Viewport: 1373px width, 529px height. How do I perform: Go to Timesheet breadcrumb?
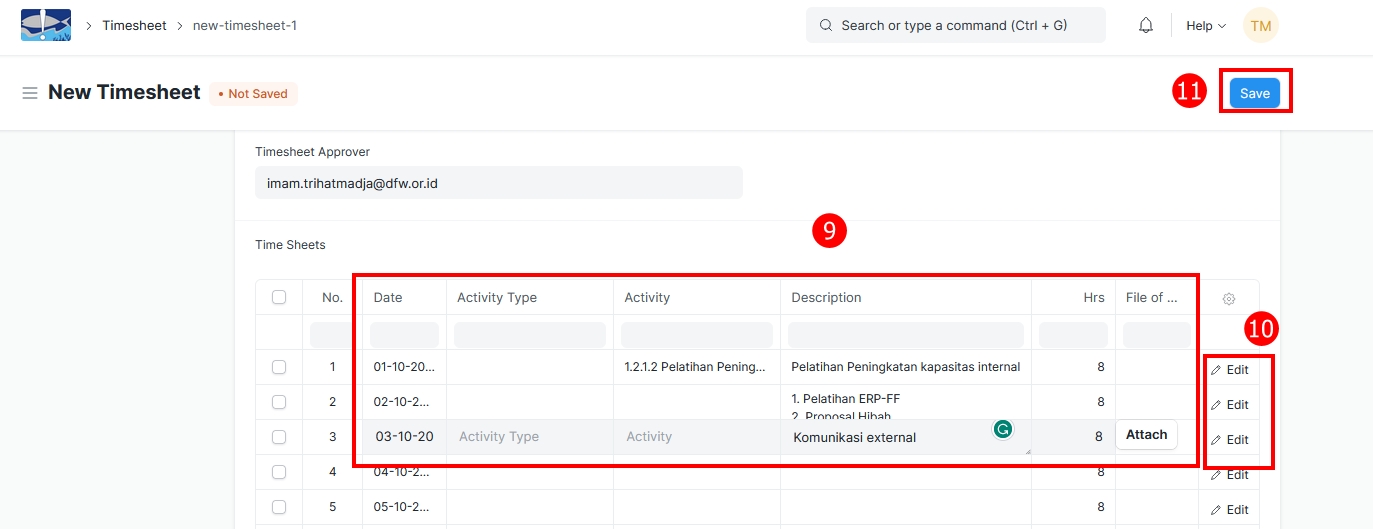click(134, 26)
